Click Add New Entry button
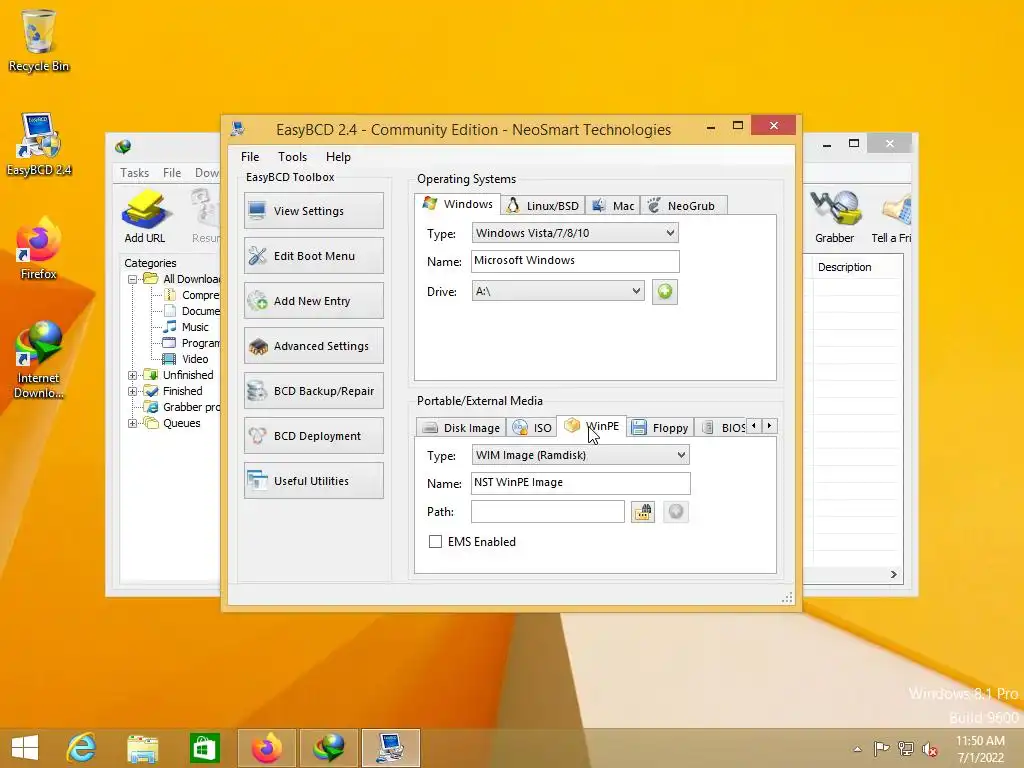Viewport: 1024px width, 768px height. click(x=313, y=301)
